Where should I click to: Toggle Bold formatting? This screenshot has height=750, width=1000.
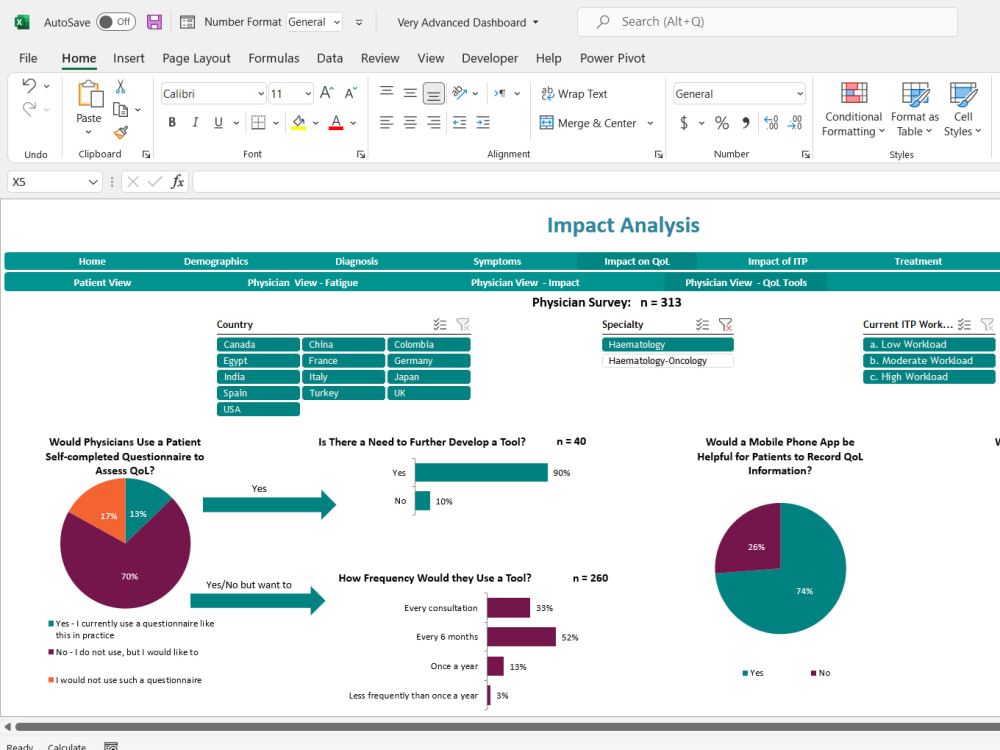coord(172,122)
